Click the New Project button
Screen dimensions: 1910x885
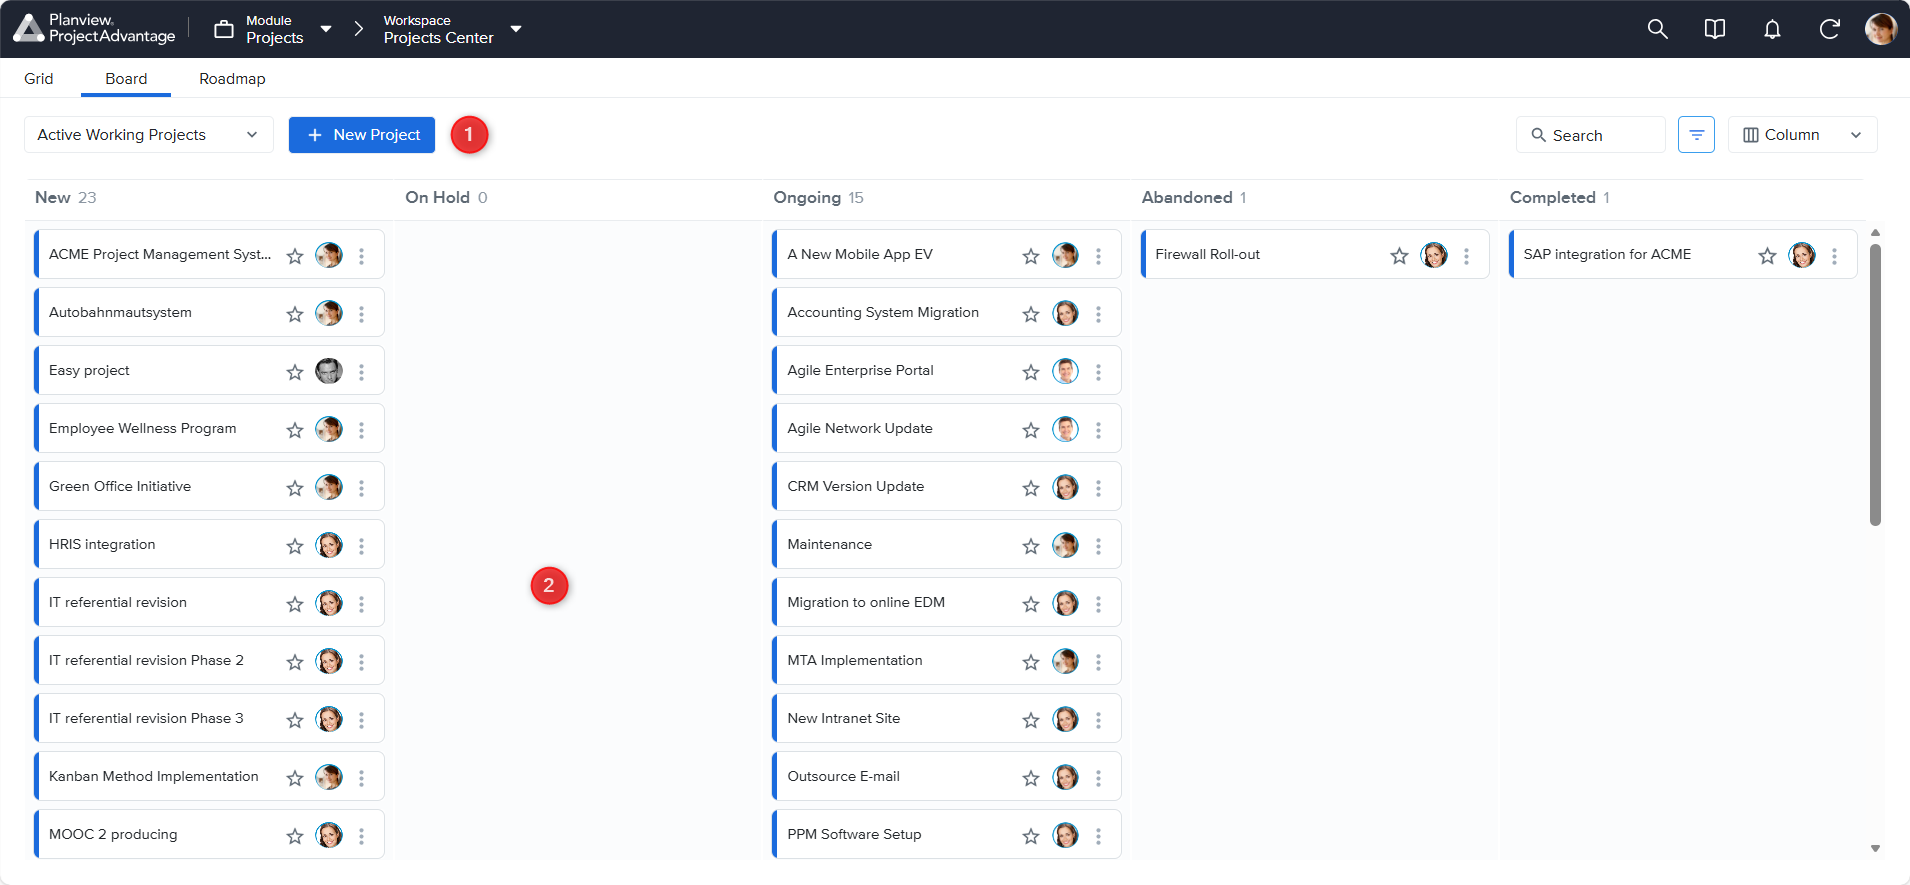[x=362, y=135]
